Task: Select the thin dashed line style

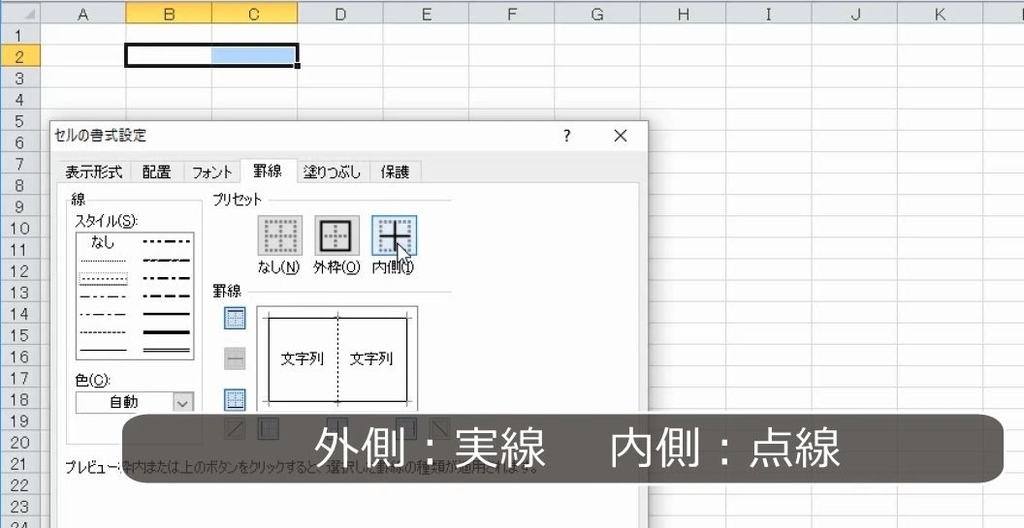Action: (x=103, y=332)
